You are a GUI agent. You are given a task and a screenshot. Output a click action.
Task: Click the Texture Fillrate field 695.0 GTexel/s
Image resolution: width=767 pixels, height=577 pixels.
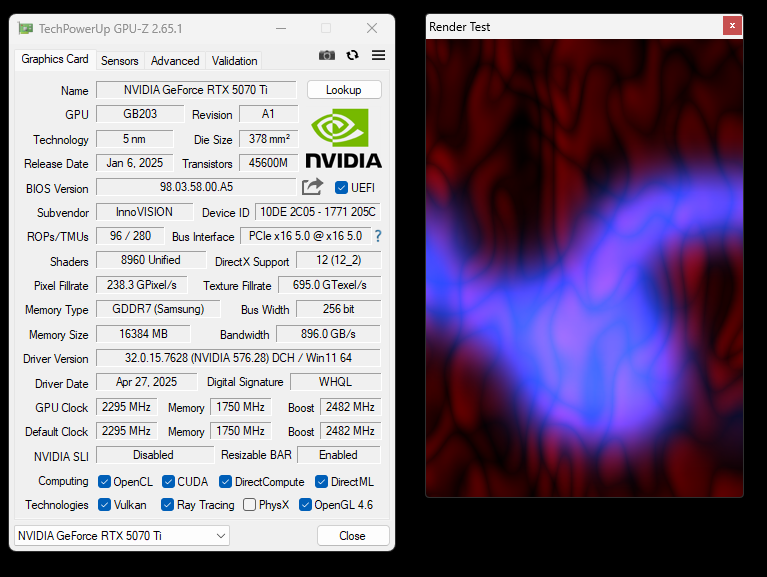[x=330, y=285]
